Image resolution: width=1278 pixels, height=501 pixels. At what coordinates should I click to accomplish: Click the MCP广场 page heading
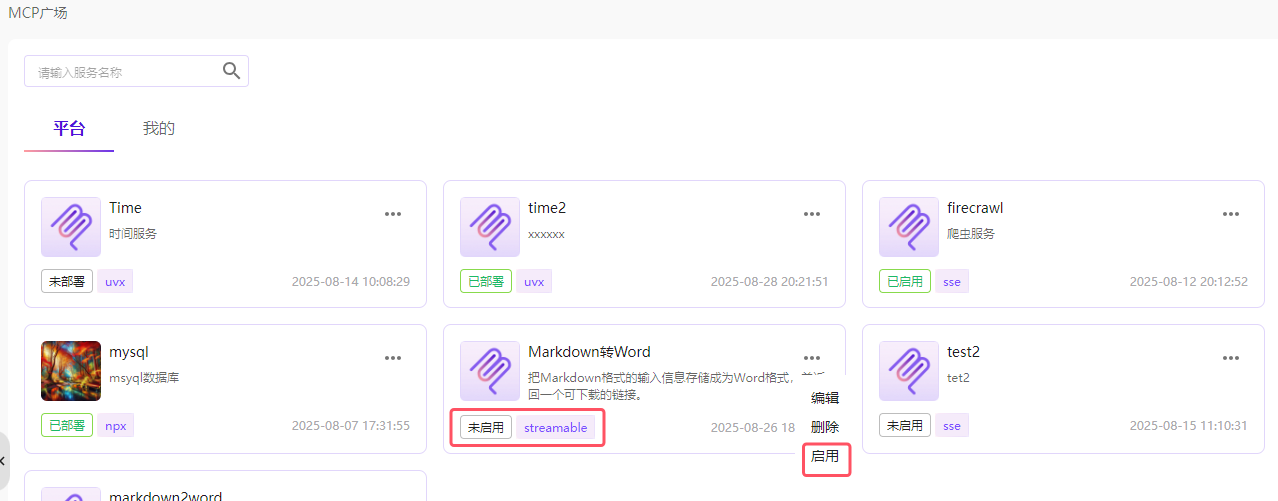(38, 13)
